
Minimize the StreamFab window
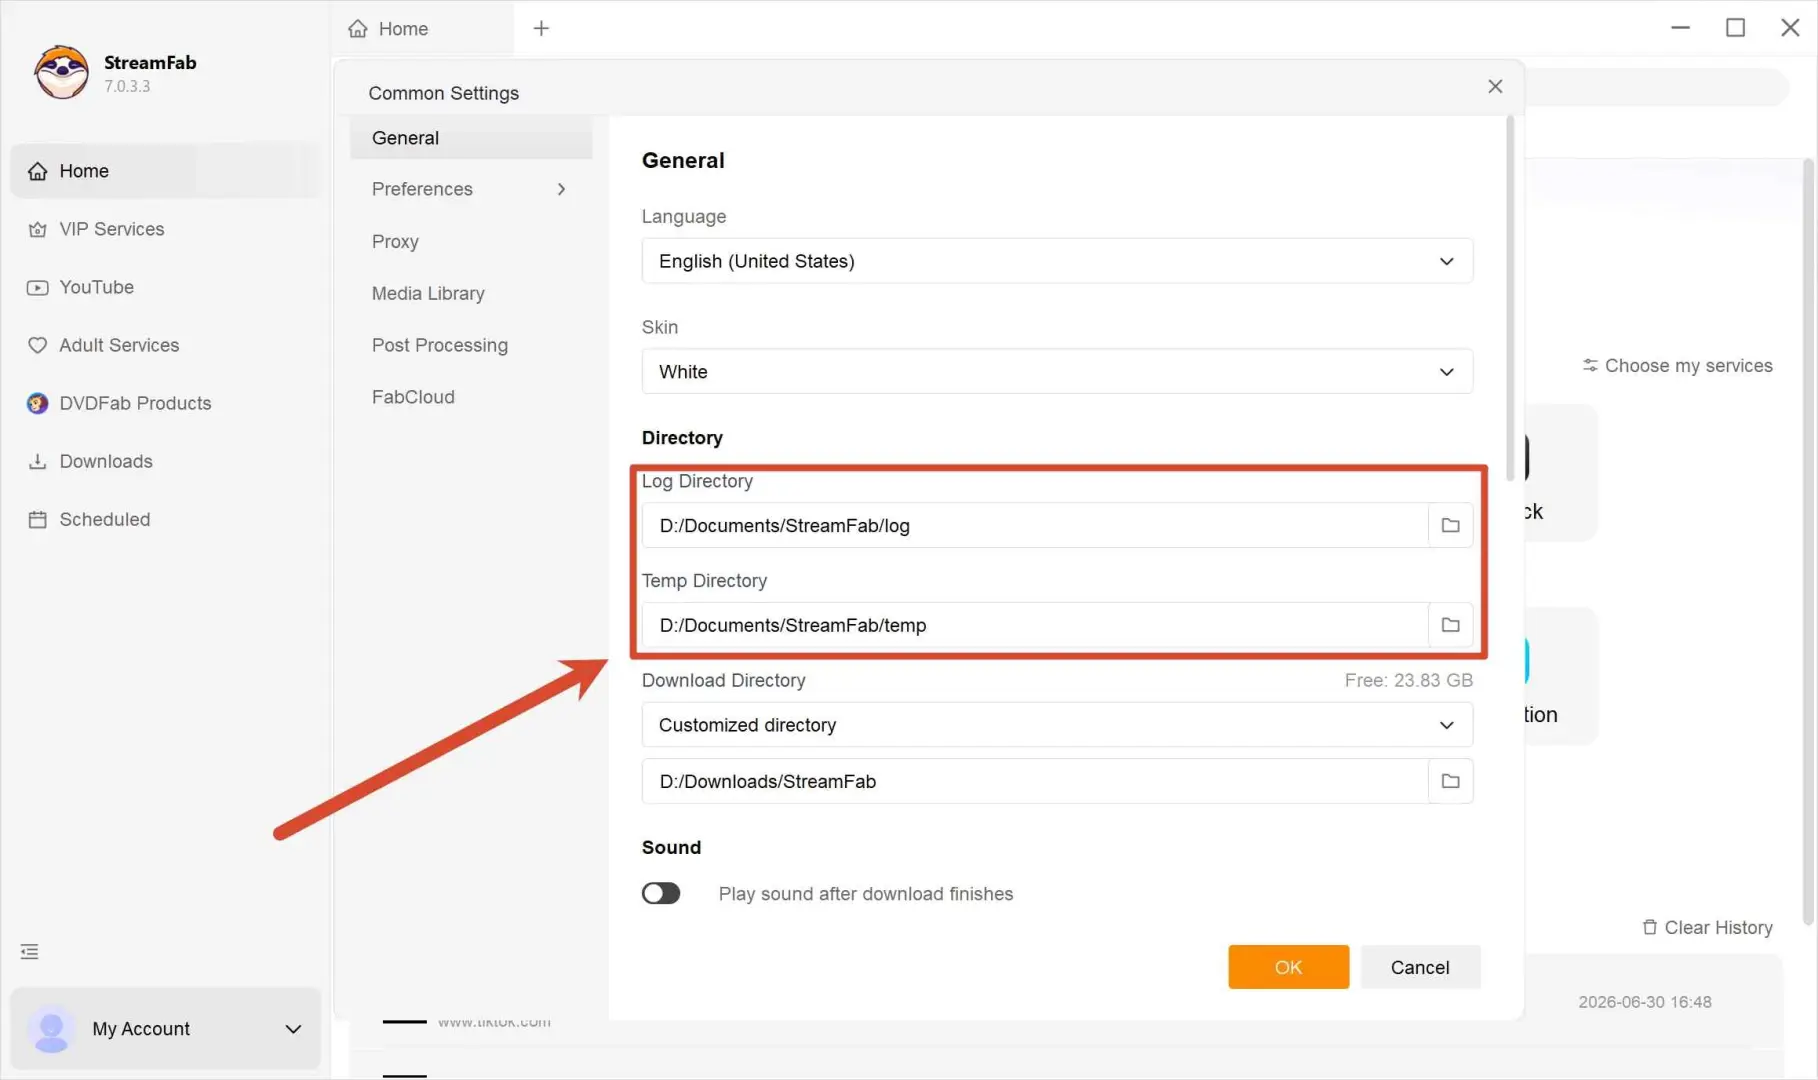(x=1681, y=28)
